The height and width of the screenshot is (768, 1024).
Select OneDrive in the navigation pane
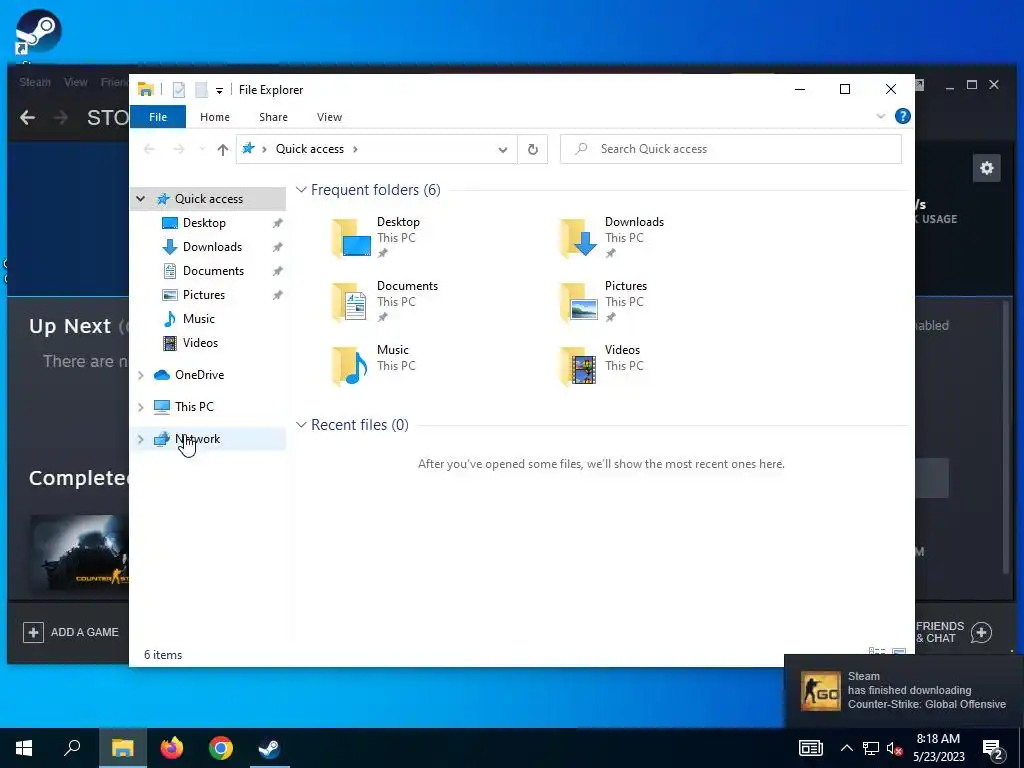click(199, 375)
